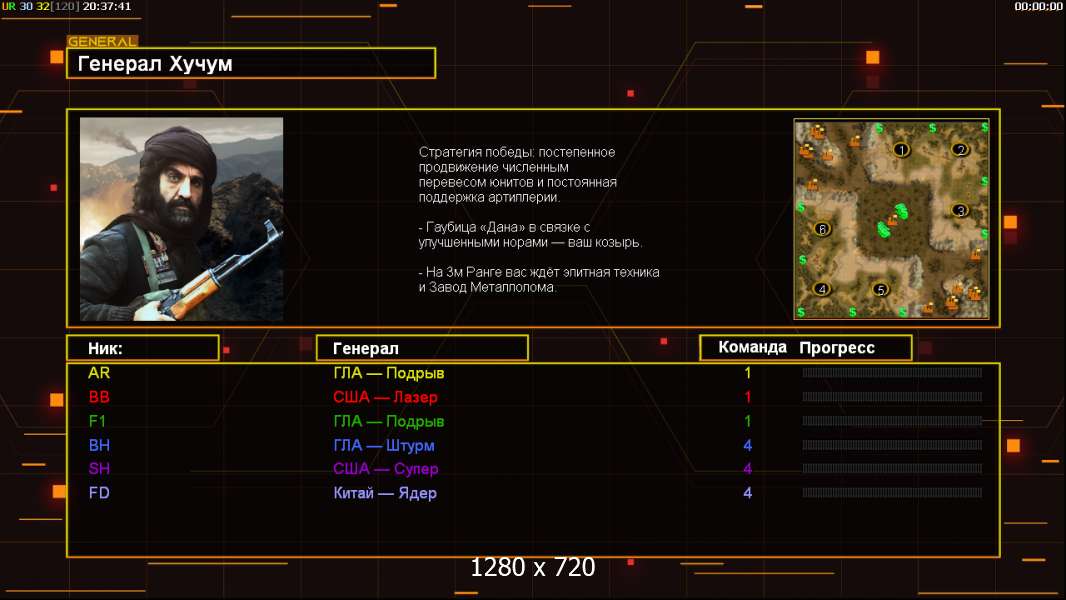The width and height of the screenshot is (1066, 600).
Task: Click 'Китай — Ядер' faction text
Action: 385,493
